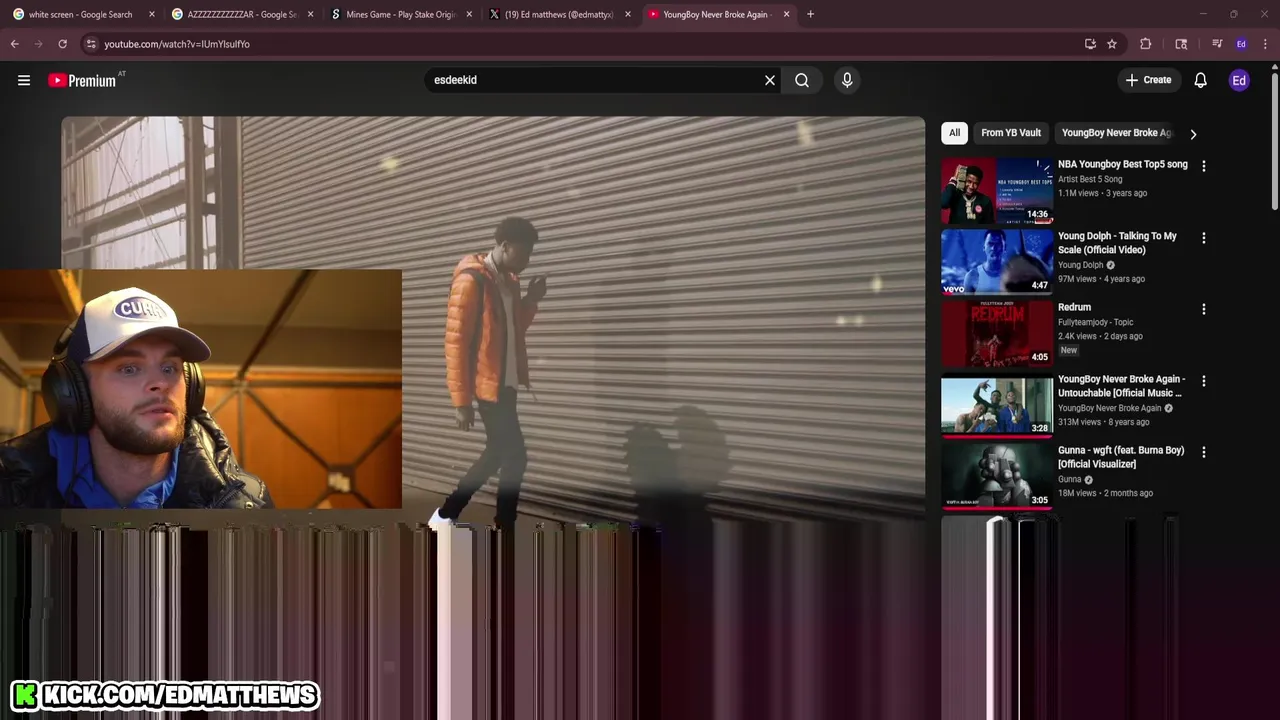Go forward in browser history
The height and width of the screenshot is (720, 1280).
38,44
